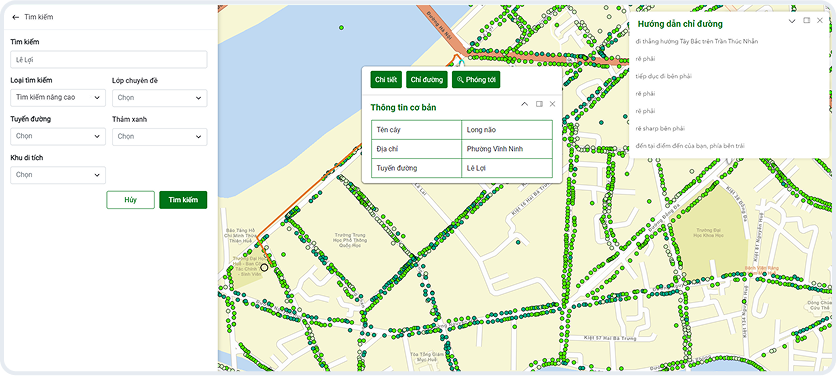
Task: Expand the Tuyến đường dropdown
Action: click(x=58, y=136)
